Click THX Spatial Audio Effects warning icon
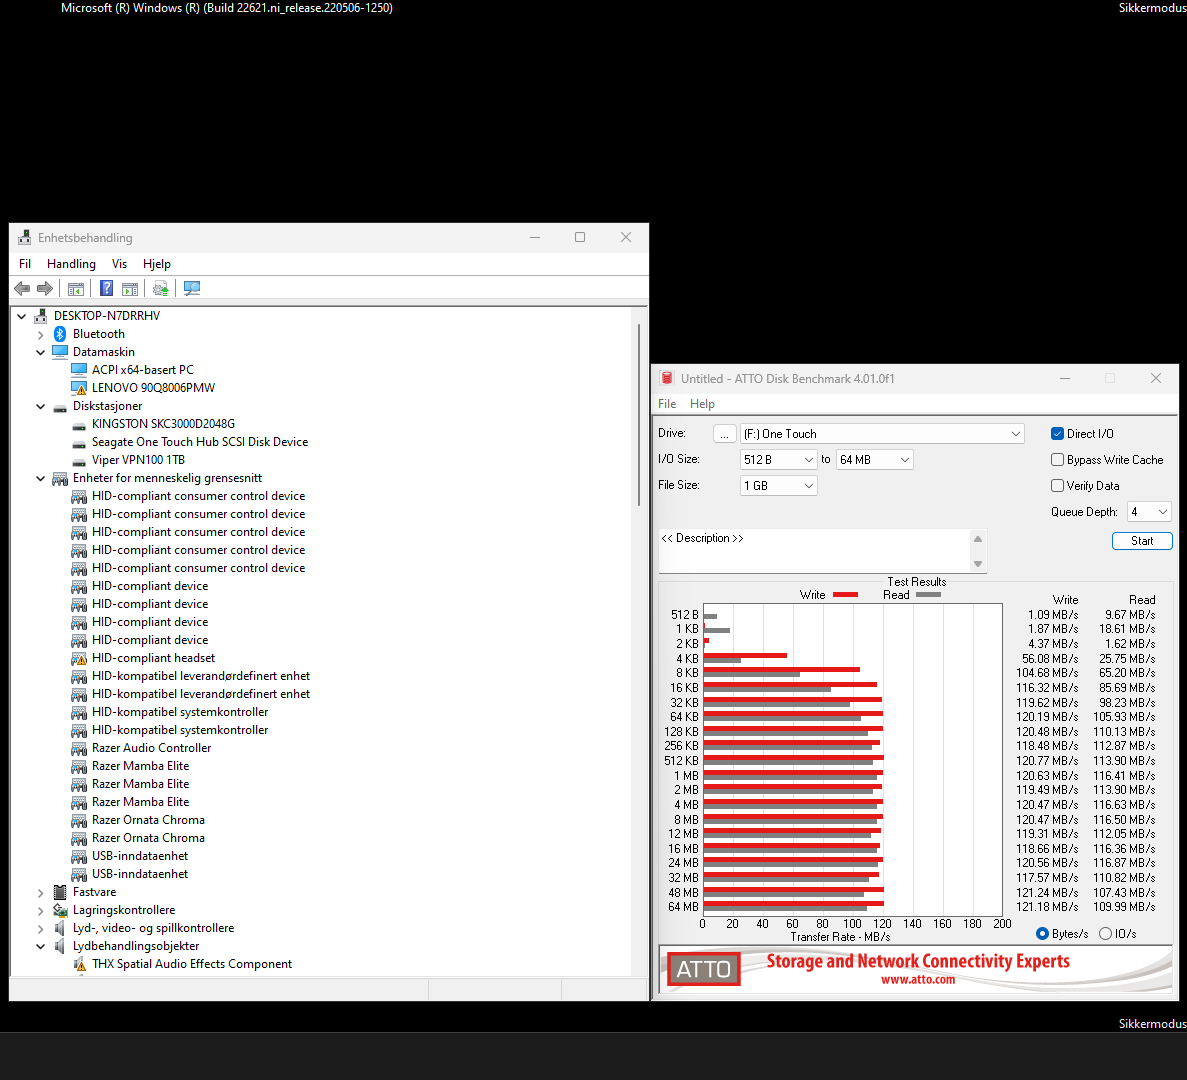The width and height of the screenshot is (1187, 1080). pyautogui.click(x=79, y=964)
